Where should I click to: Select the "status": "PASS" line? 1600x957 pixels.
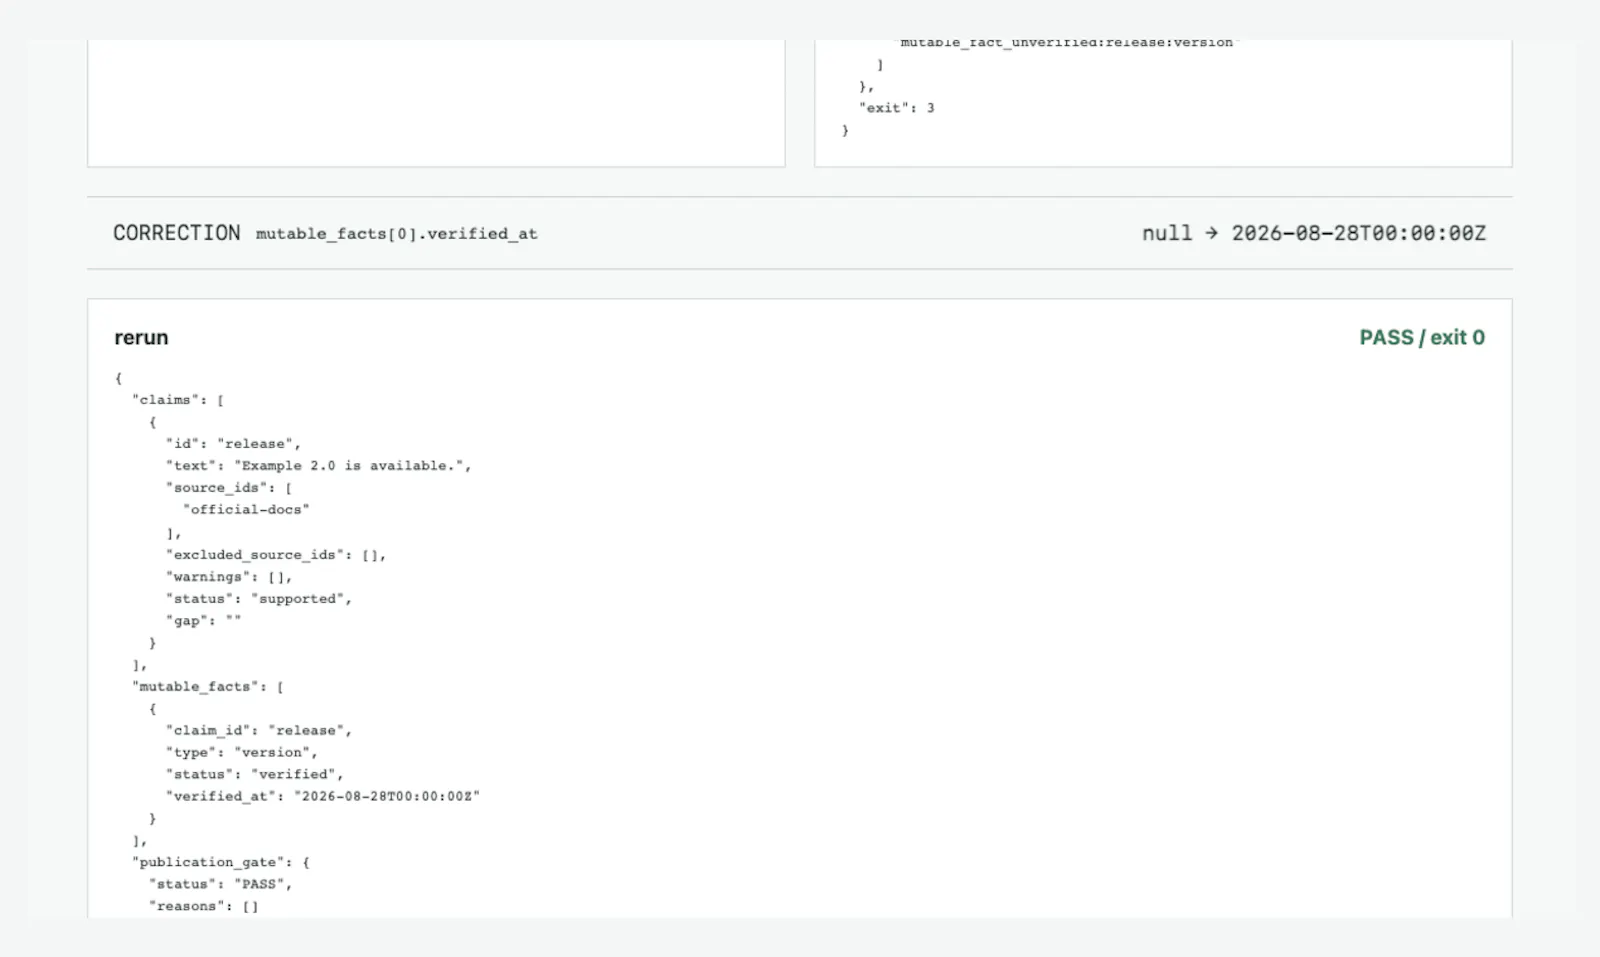pyautogui.click(x=221, y=884)
